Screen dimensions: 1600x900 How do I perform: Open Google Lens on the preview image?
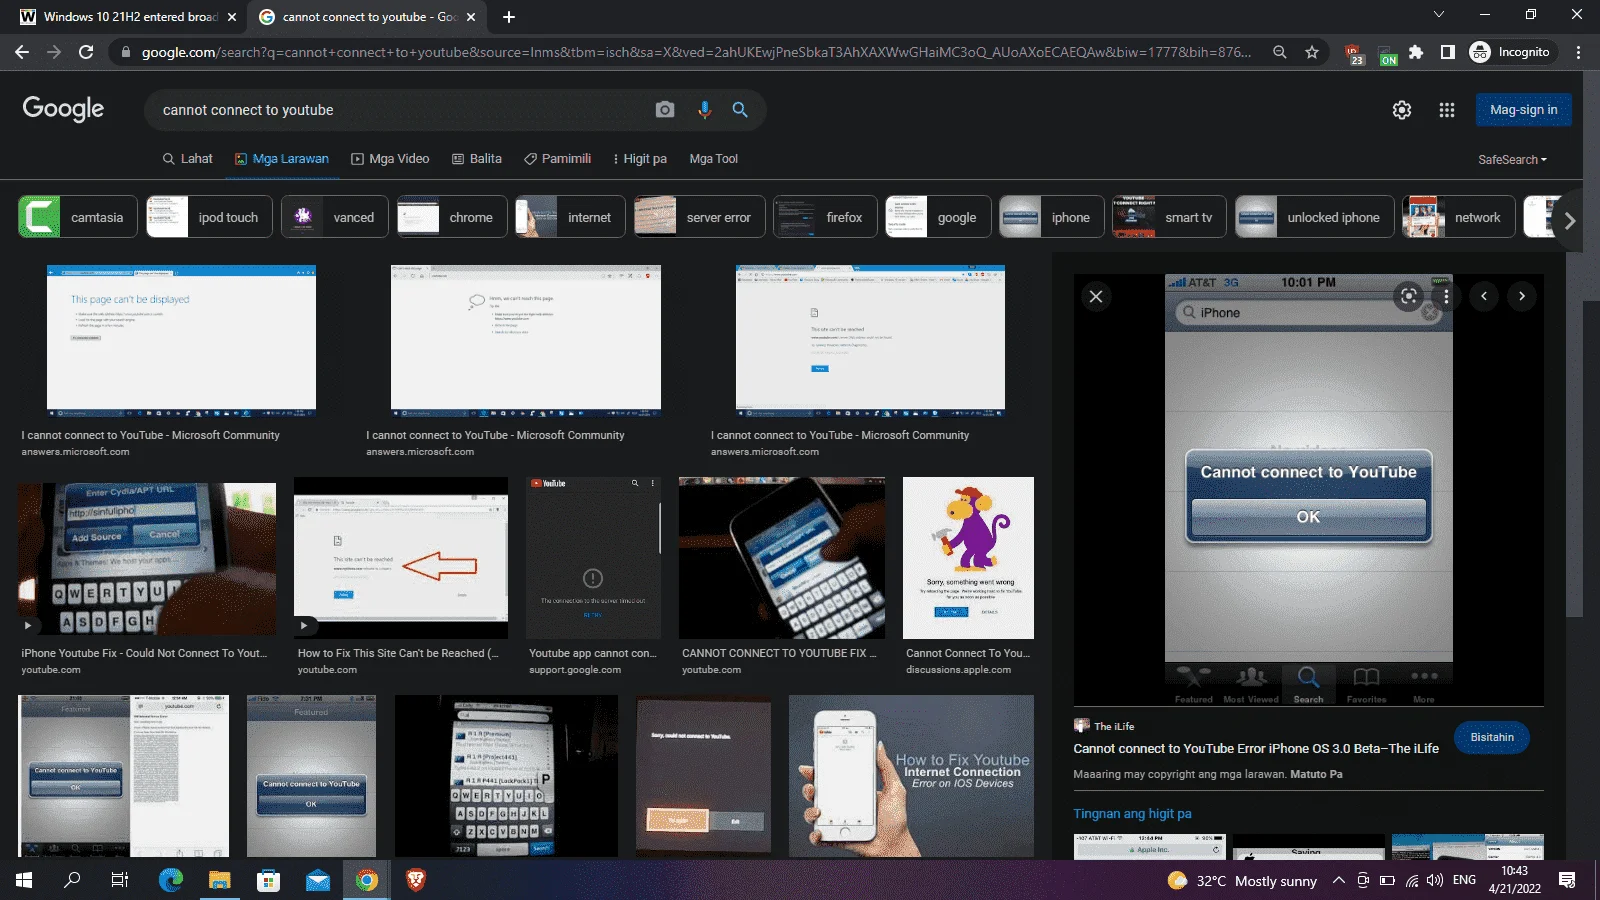pyautogui.click(x=1408, y=296)
